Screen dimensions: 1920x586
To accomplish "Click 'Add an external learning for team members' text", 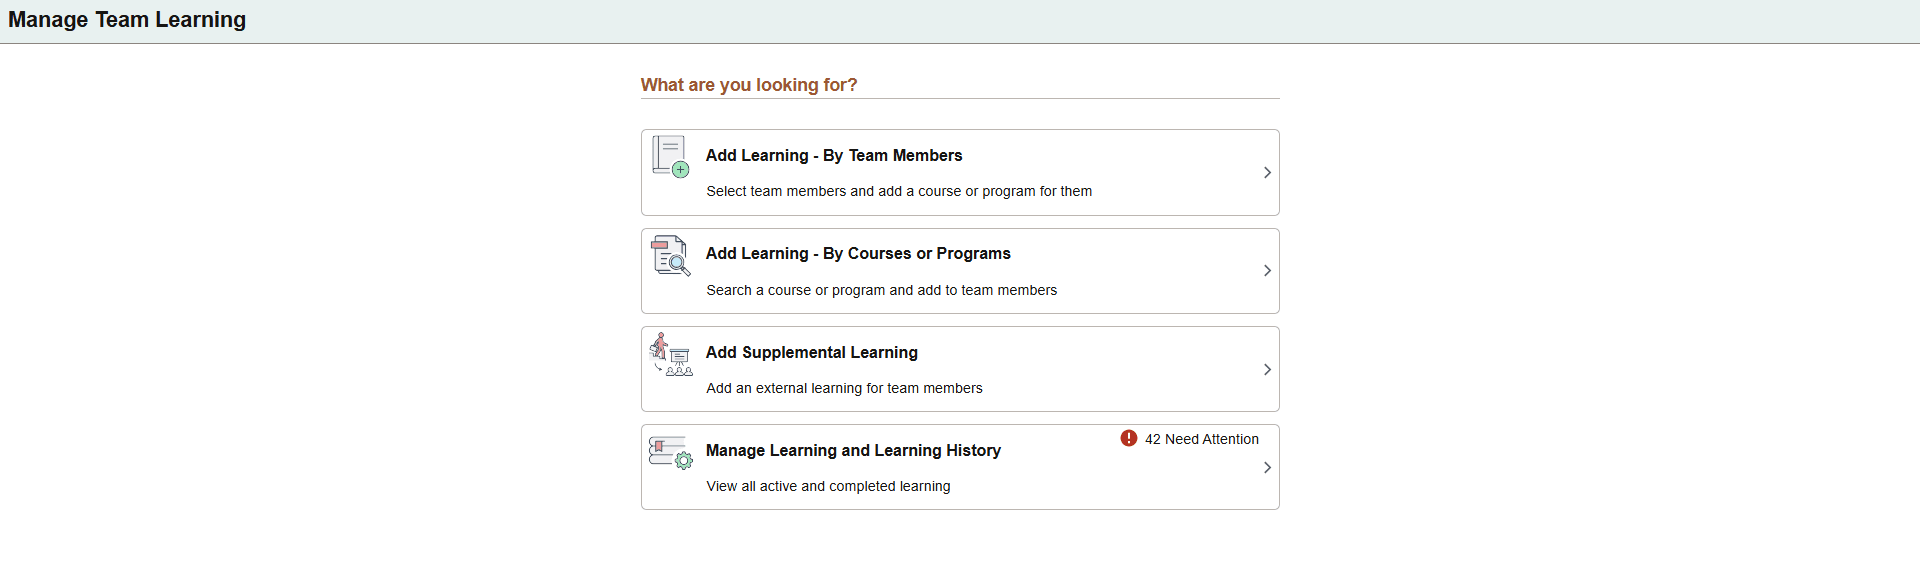I will point(844,388).
